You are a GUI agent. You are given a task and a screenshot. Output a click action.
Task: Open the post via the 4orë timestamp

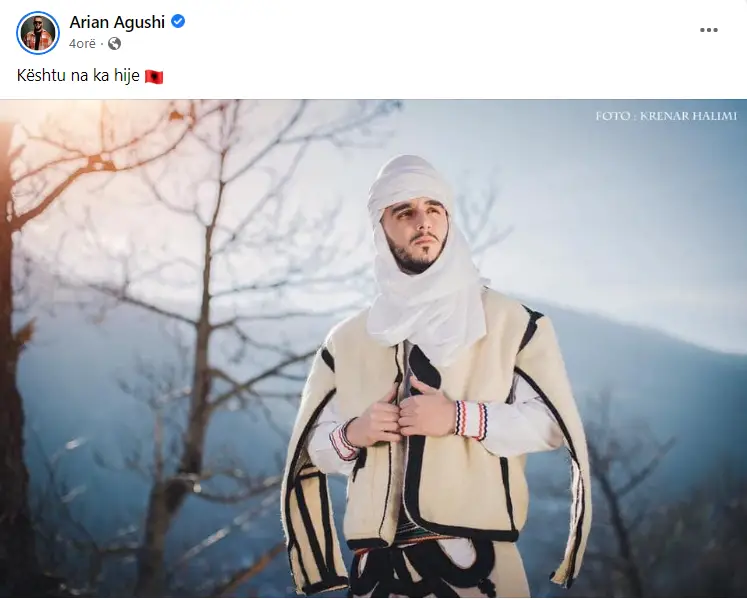(82, 44)
